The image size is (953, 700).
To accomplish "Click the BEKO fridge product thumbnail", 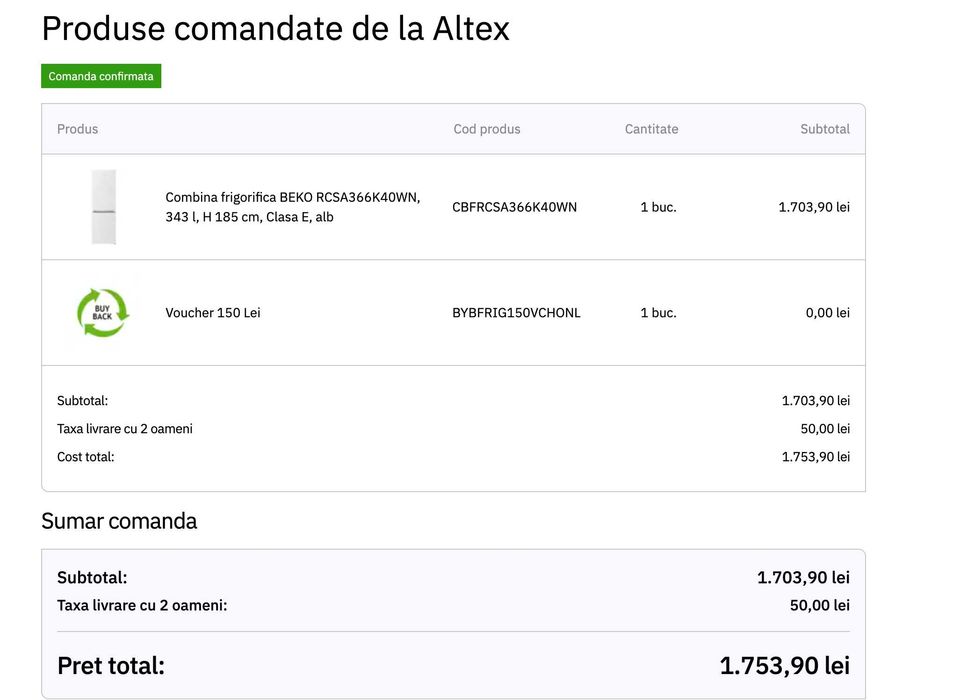I will click(x=103, y=207).
